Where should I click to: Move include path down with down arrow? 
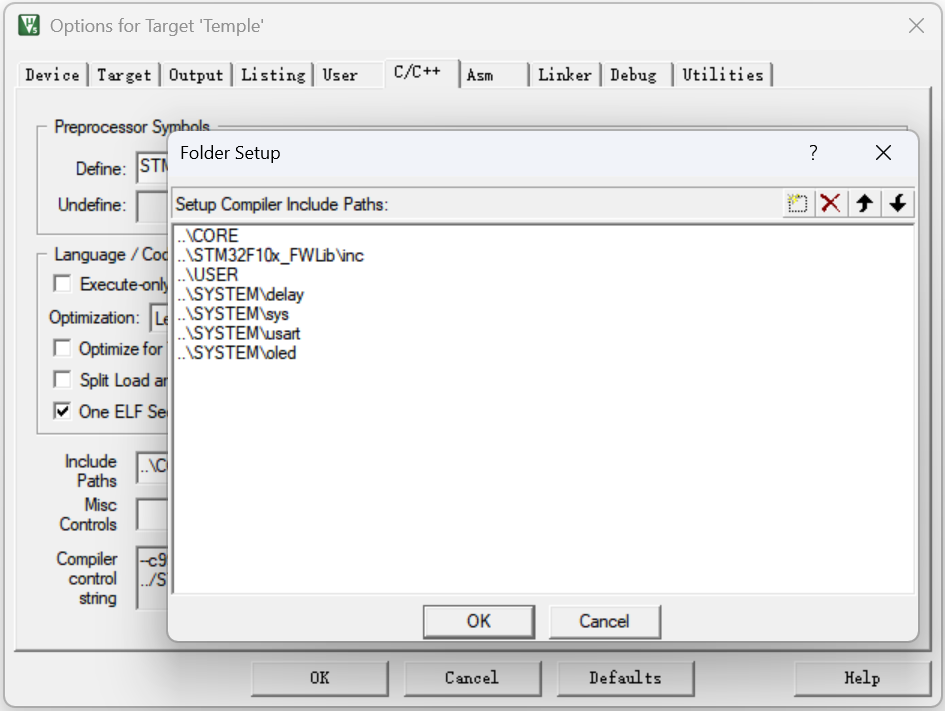[897, 204]
